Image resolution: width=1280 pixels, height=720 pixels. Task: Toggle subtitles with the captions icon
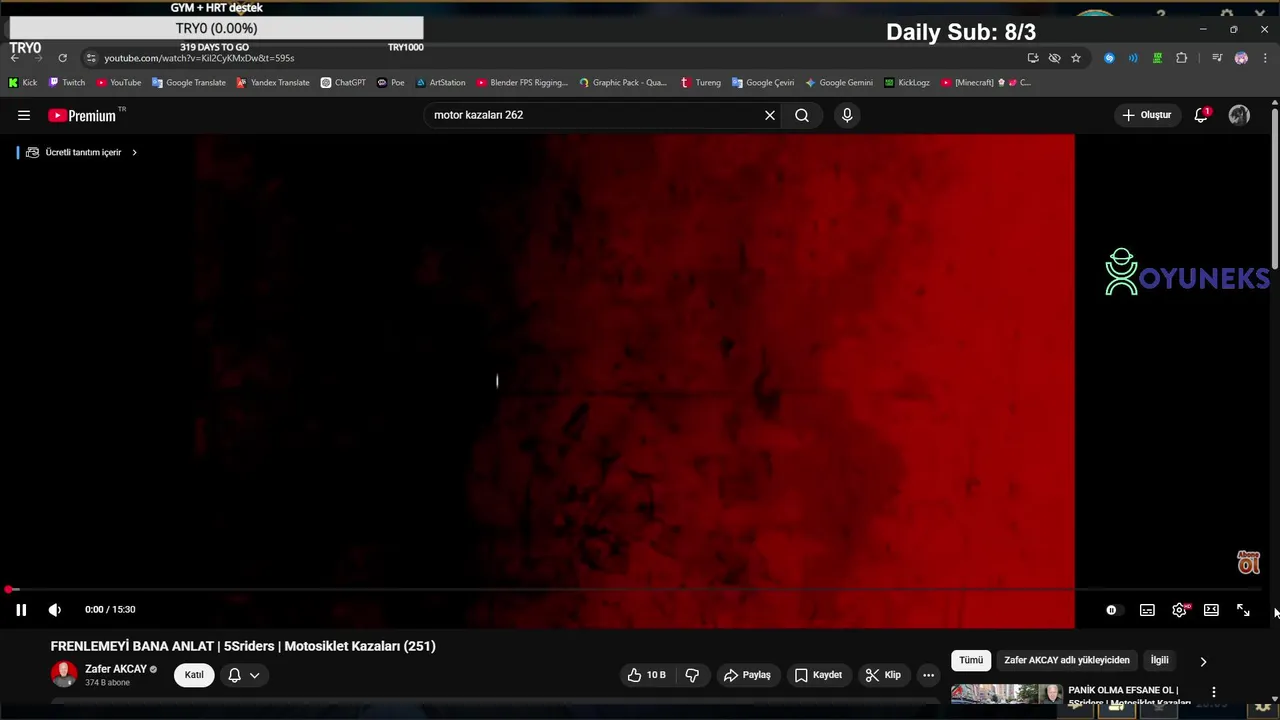pyautogui.click(x=1147, y=610)
